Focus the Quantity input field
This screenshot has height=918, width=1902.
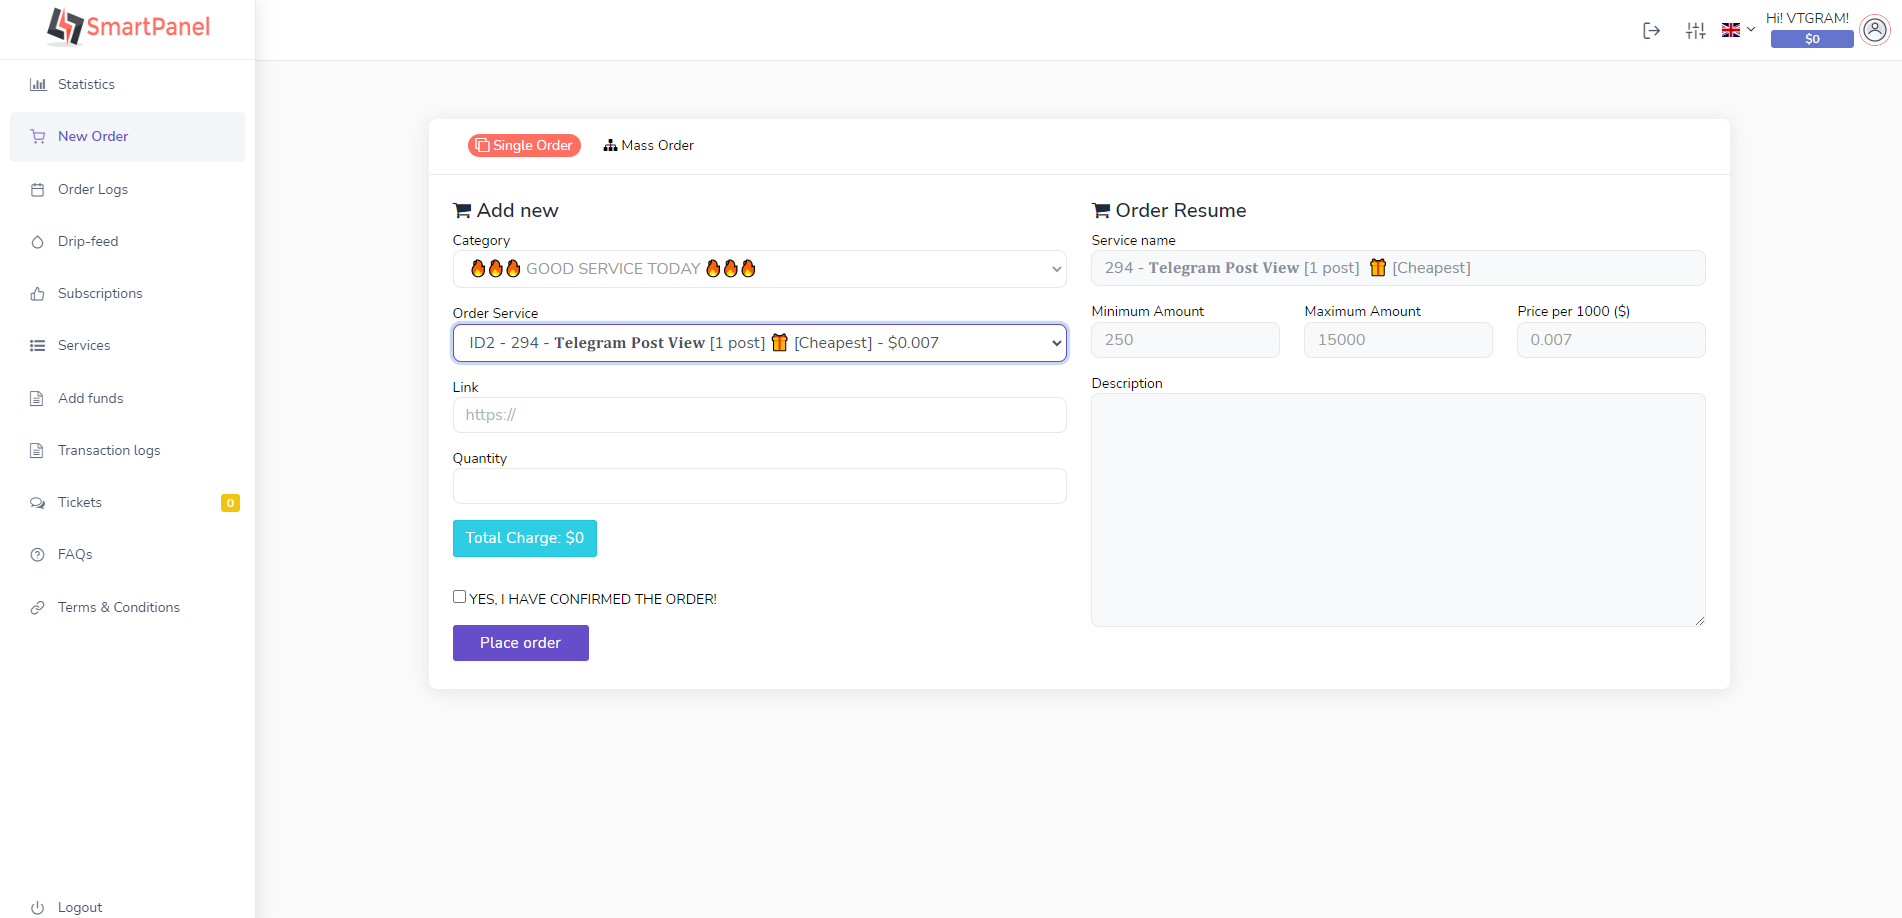coord(760,486)
